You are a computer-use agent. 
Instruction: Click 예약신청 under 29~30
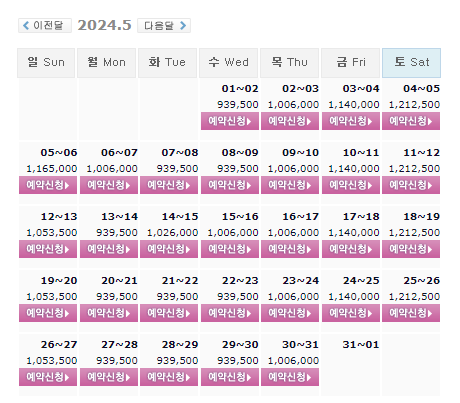click(x=230, y=377)
